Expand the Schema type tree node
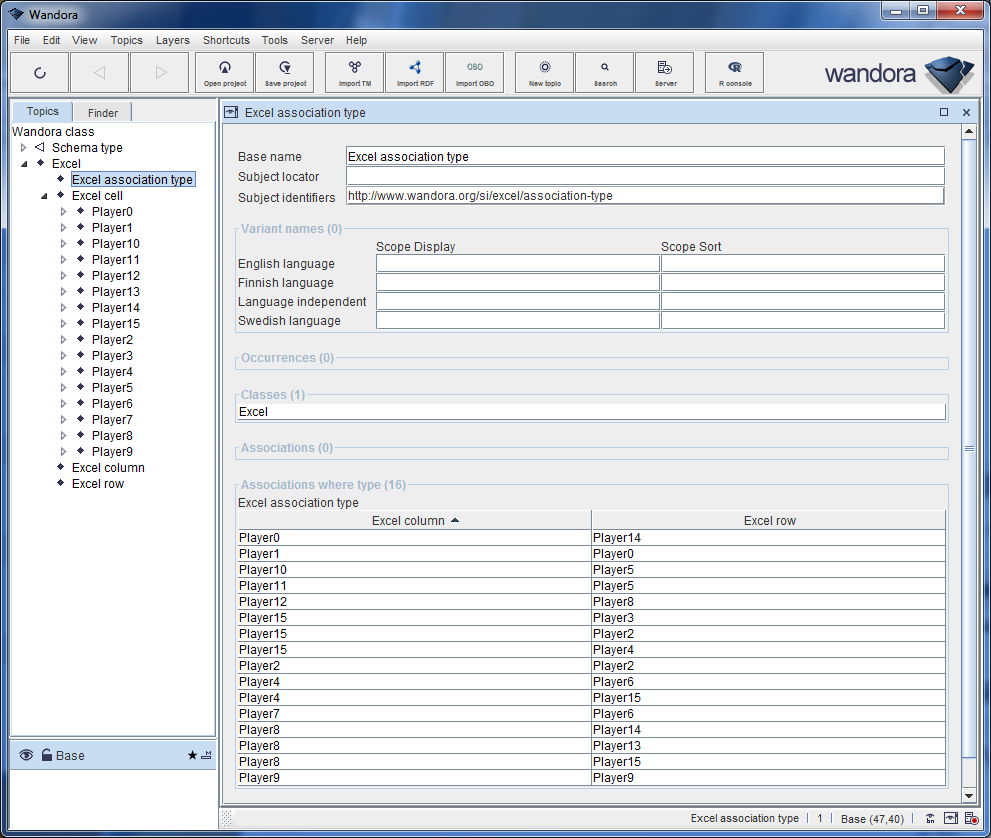The height and width of the screenshot is (838, 991). (24, 148)
